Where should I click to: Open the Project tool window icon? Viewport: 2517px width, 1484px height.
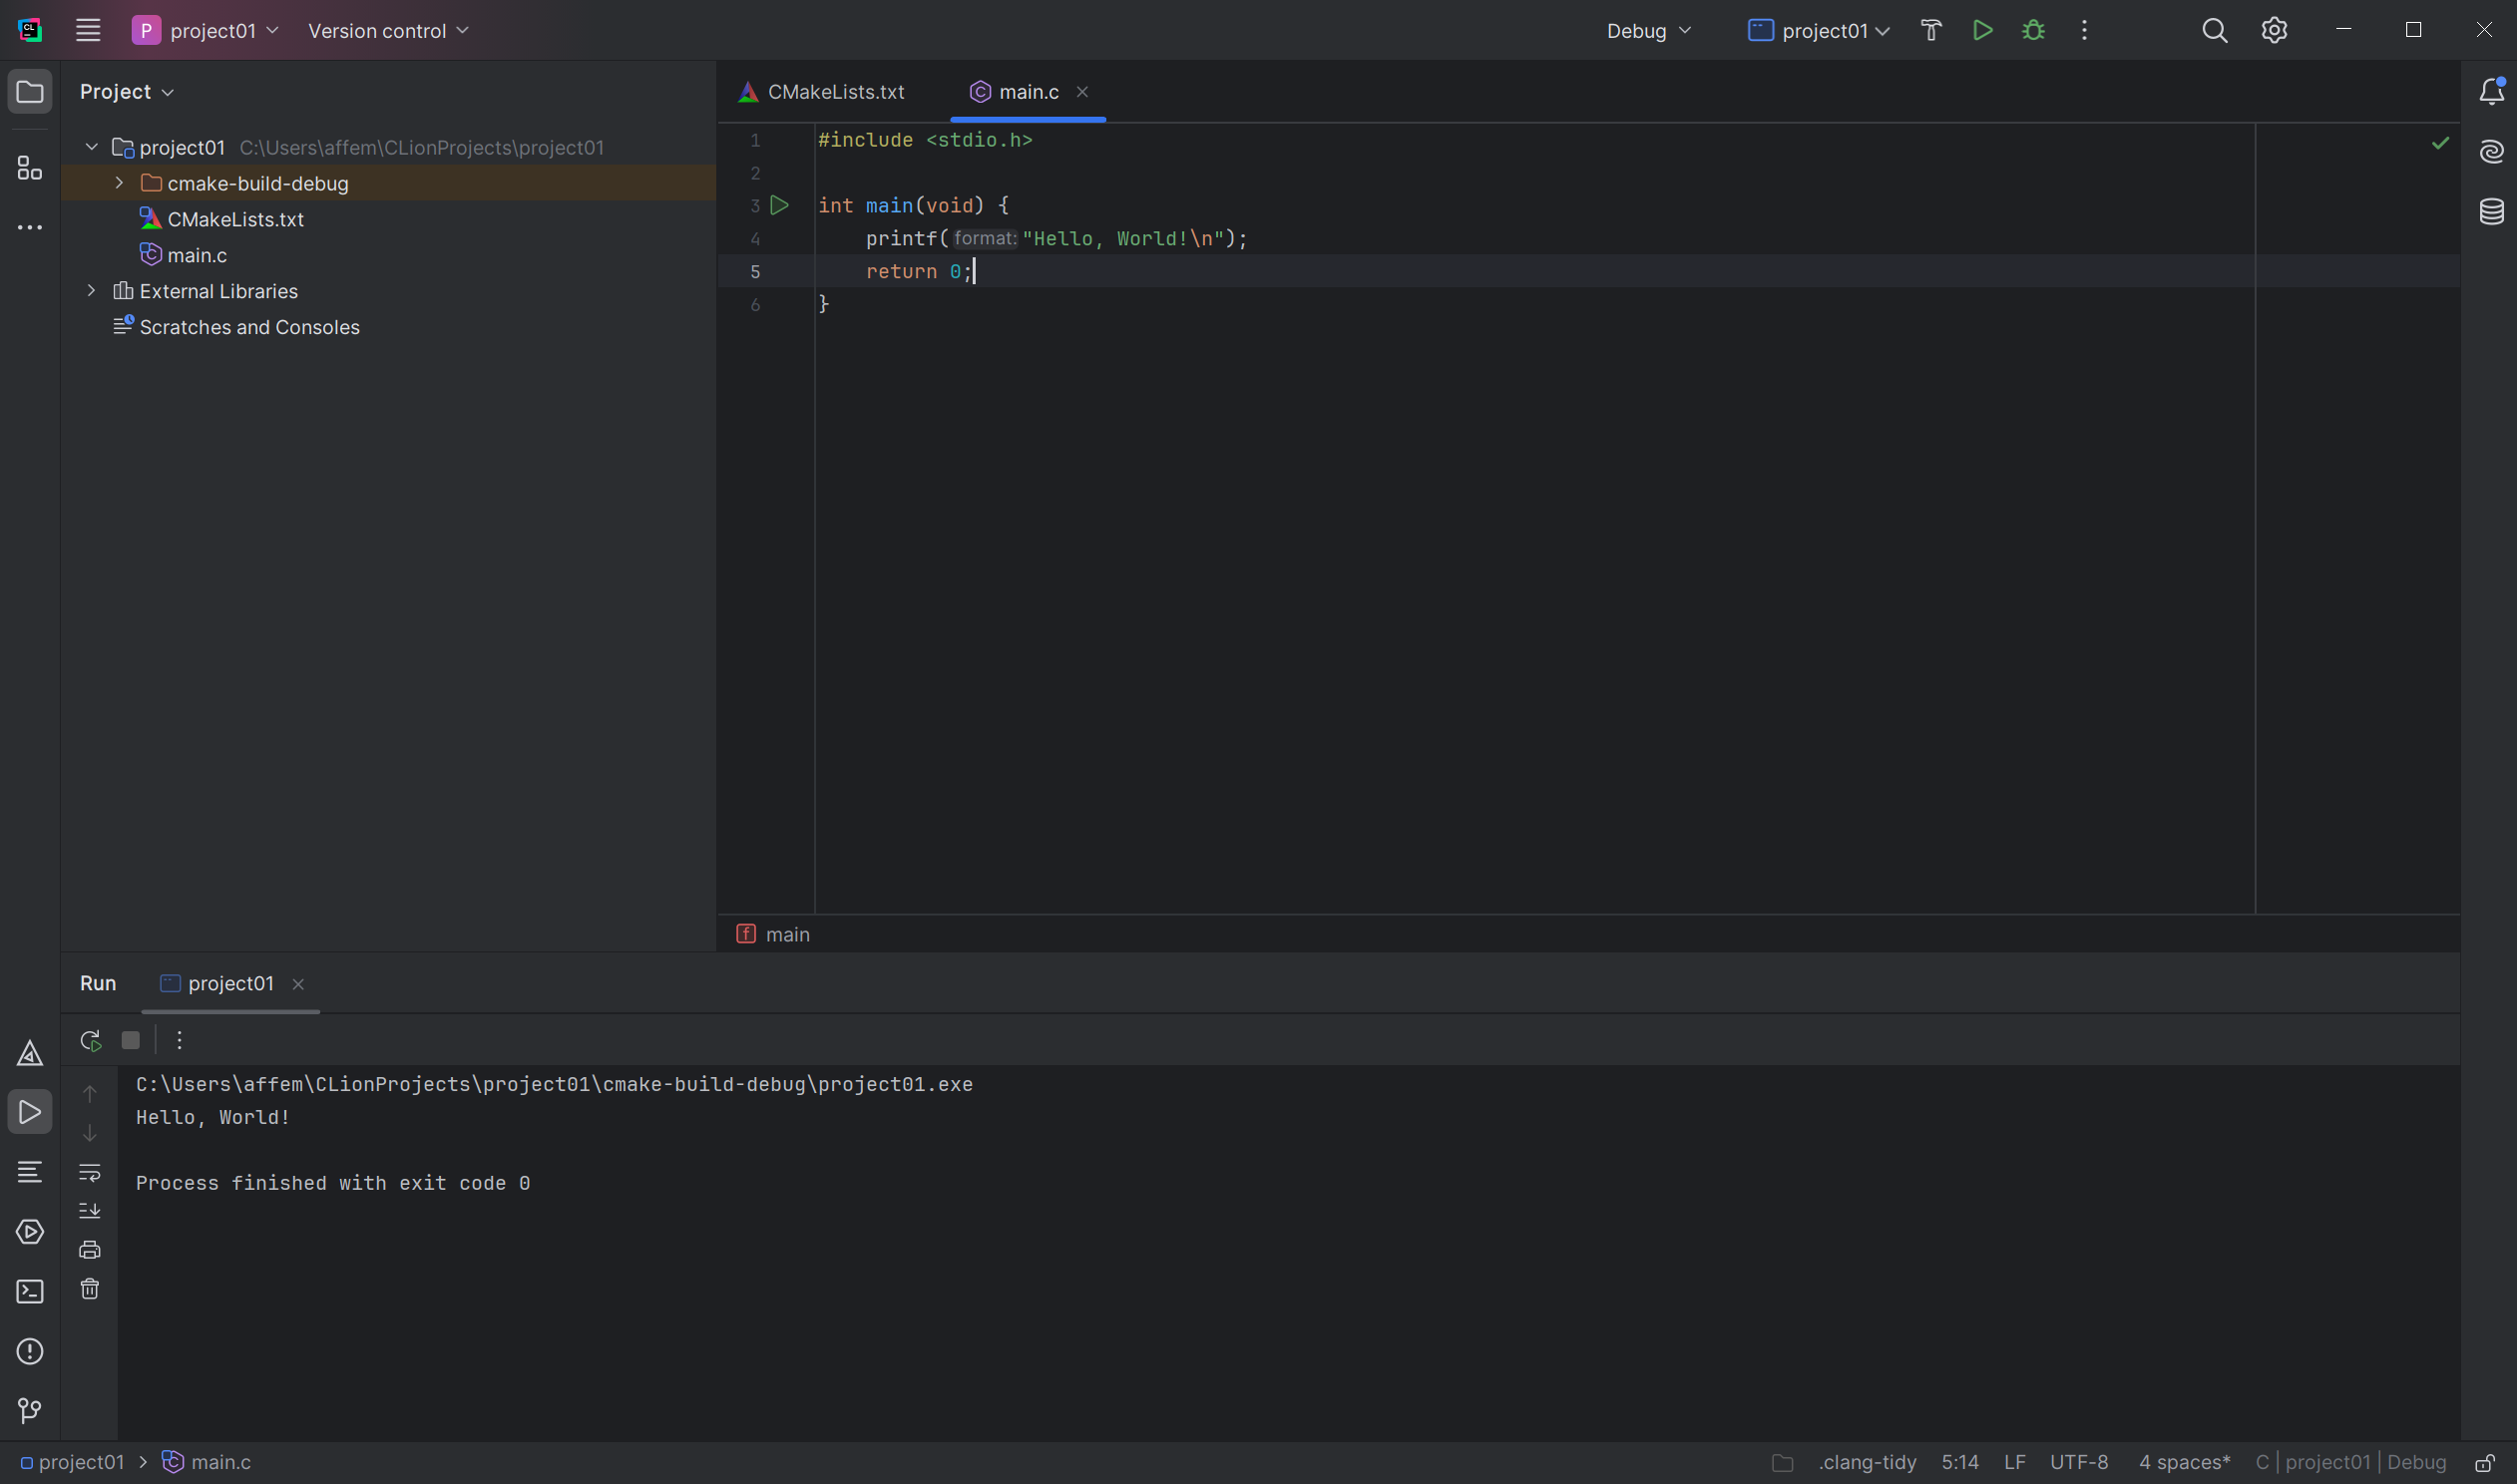pos(30,92)
